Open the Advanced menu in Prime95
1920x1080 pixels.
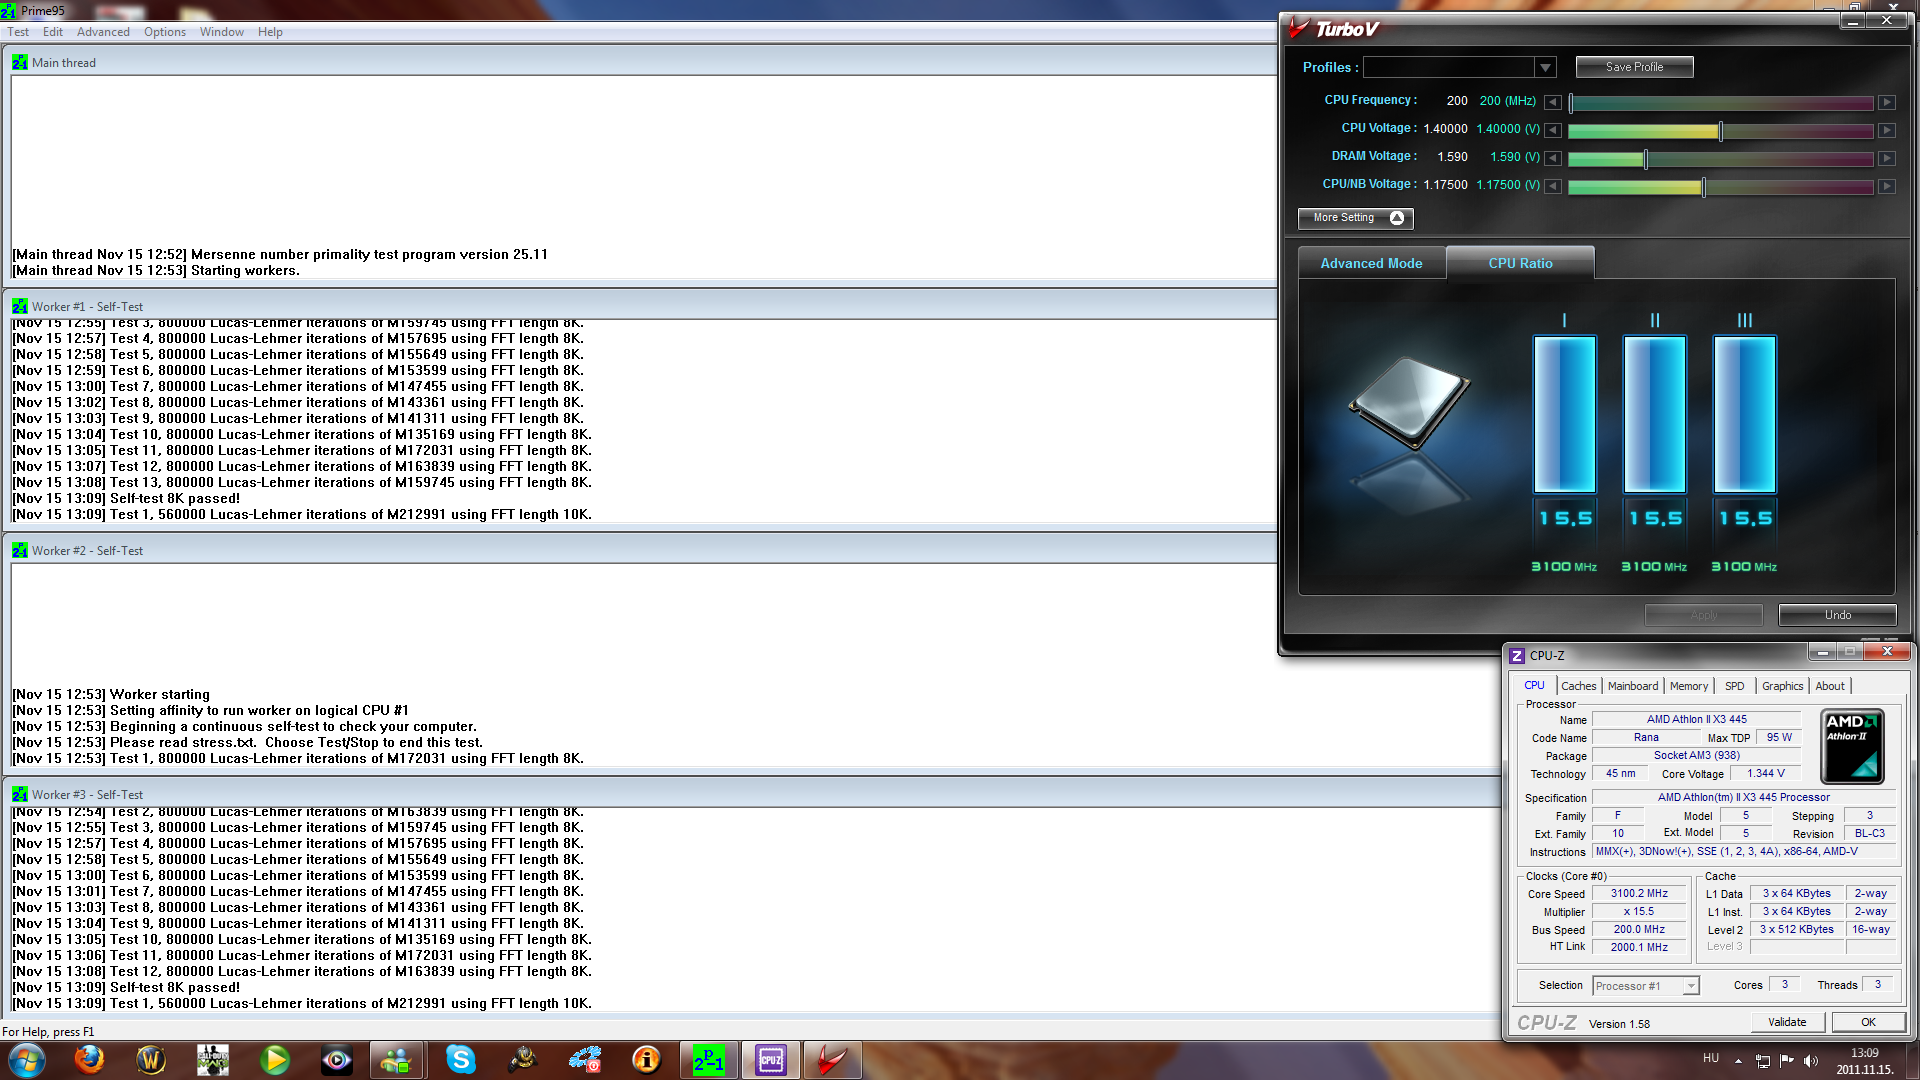point(103,32)
